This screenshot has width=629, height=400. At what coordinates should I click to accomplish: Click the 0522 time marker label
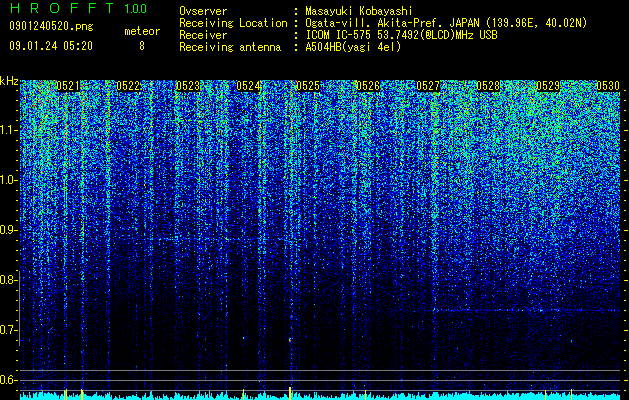click(x=128, y=86)
